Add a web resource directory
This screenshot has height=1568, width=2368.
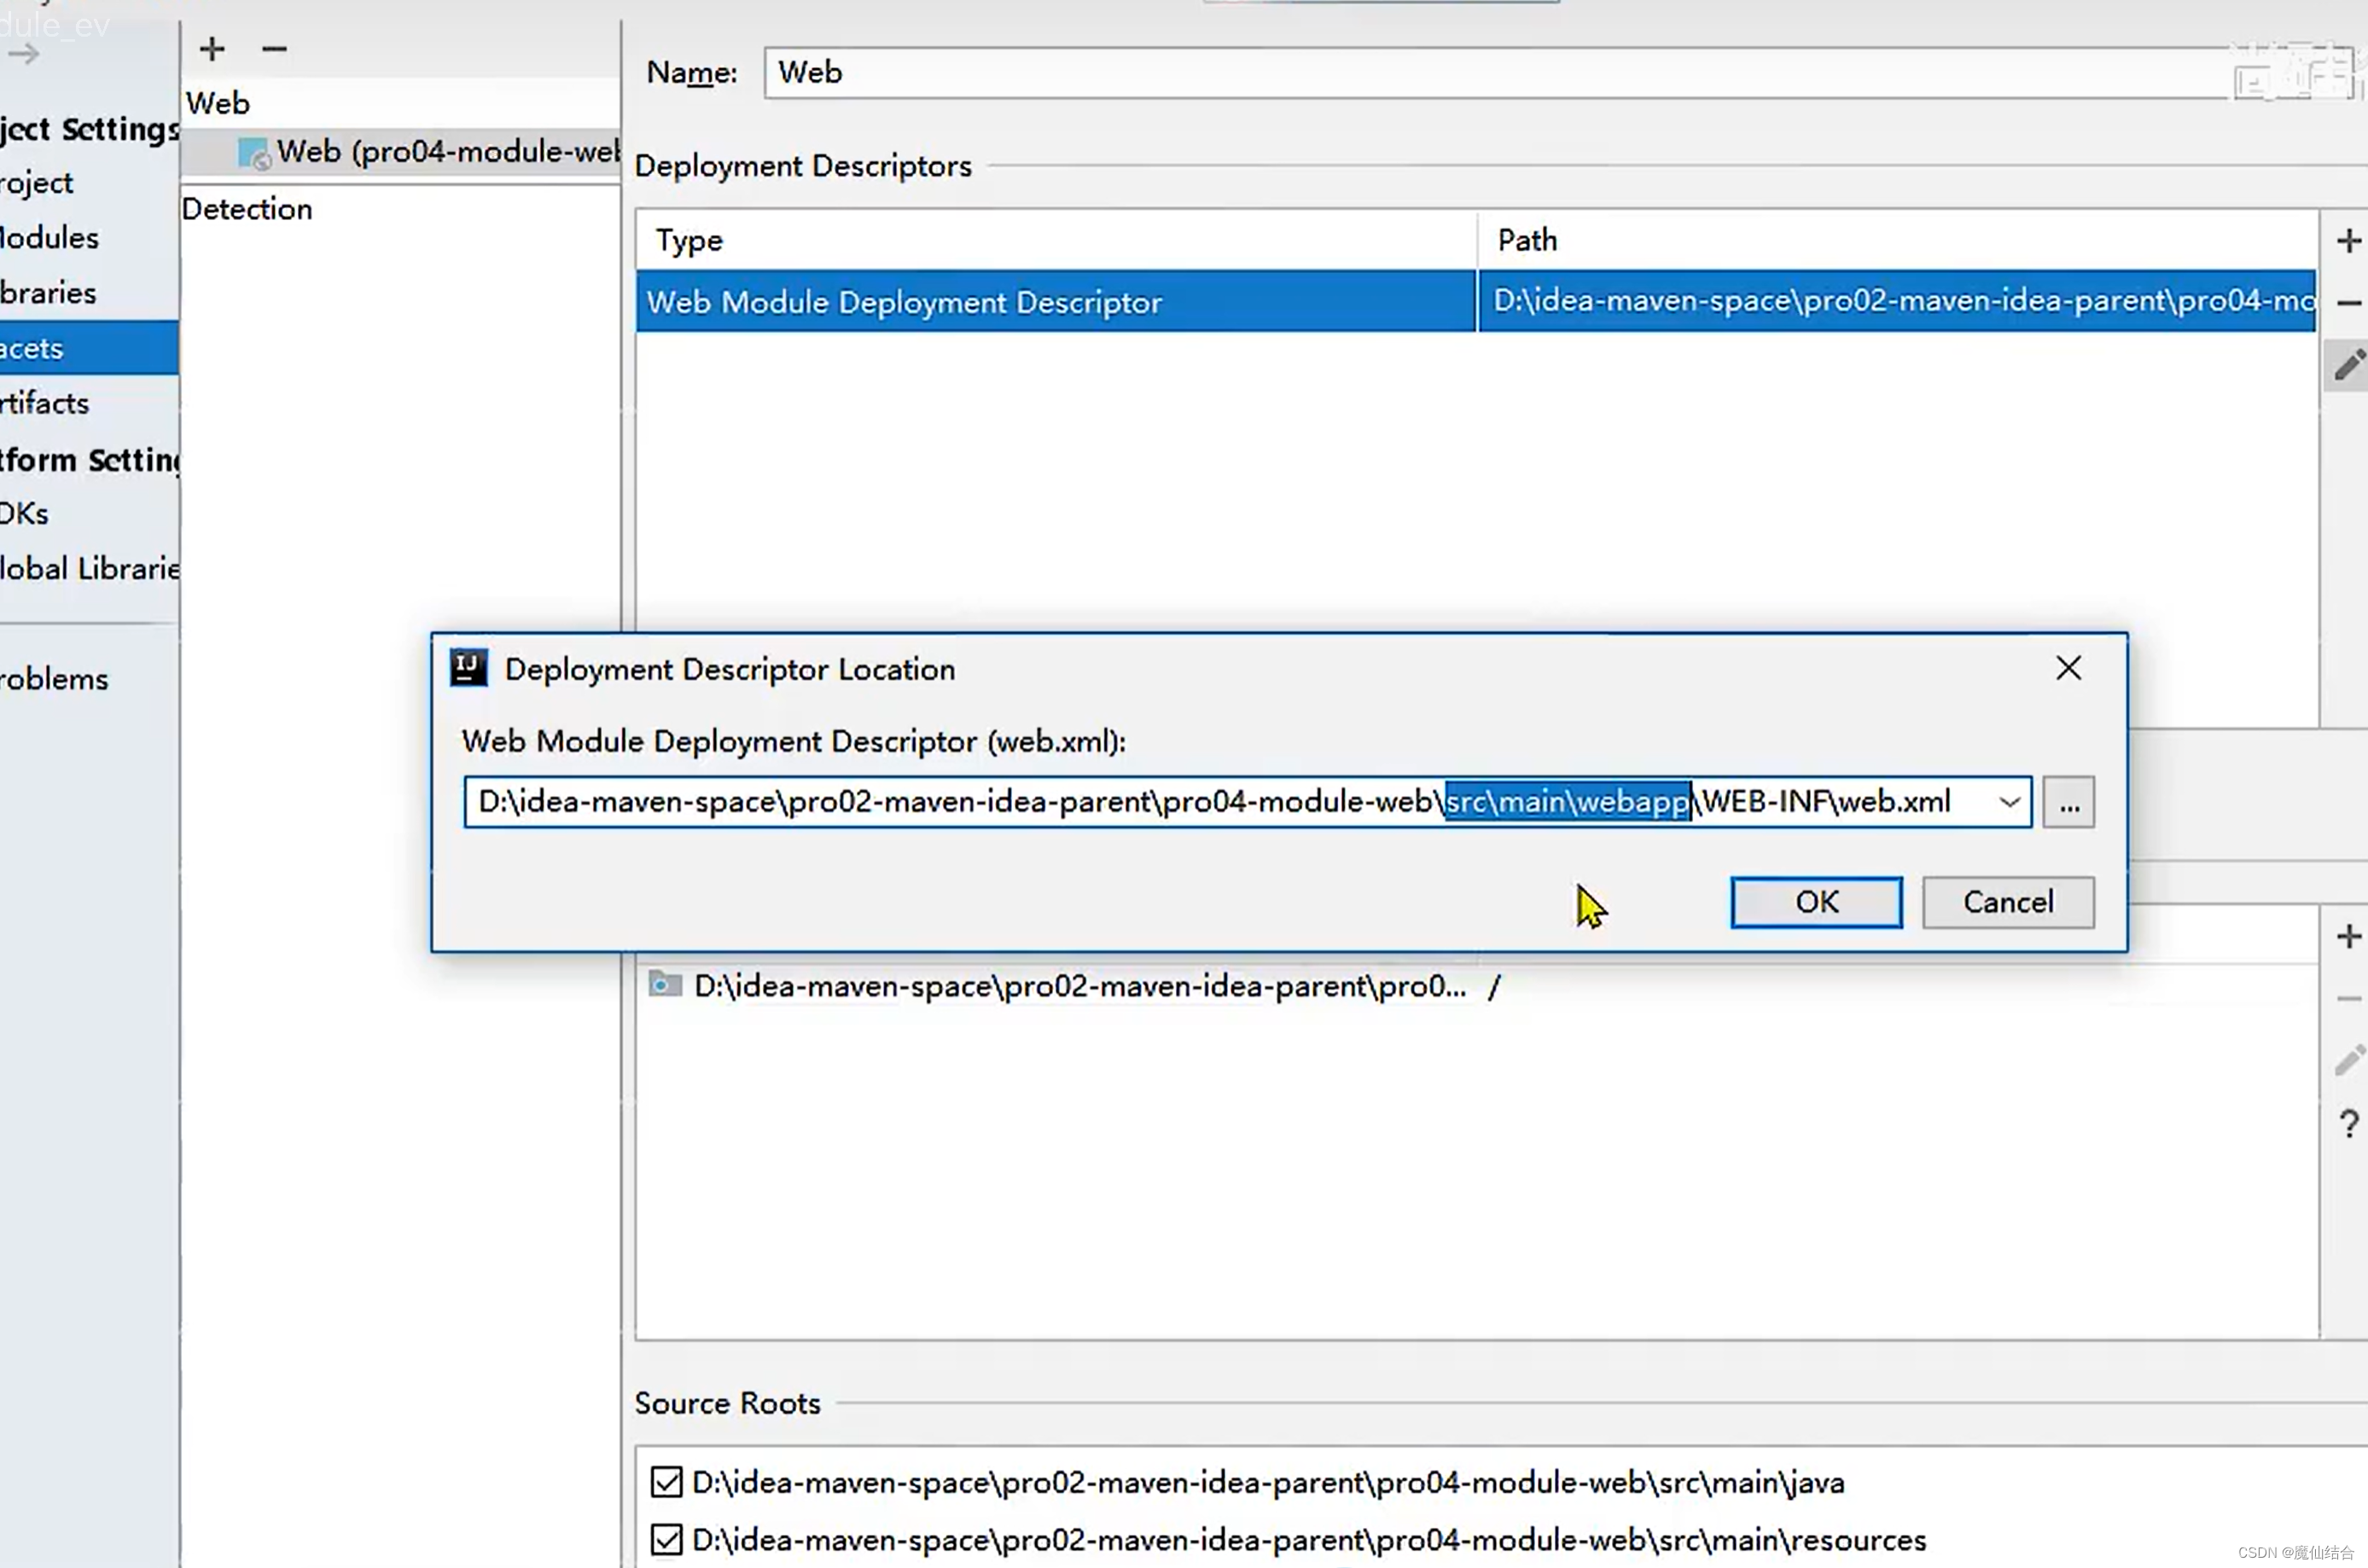[x=2349, y=937]
